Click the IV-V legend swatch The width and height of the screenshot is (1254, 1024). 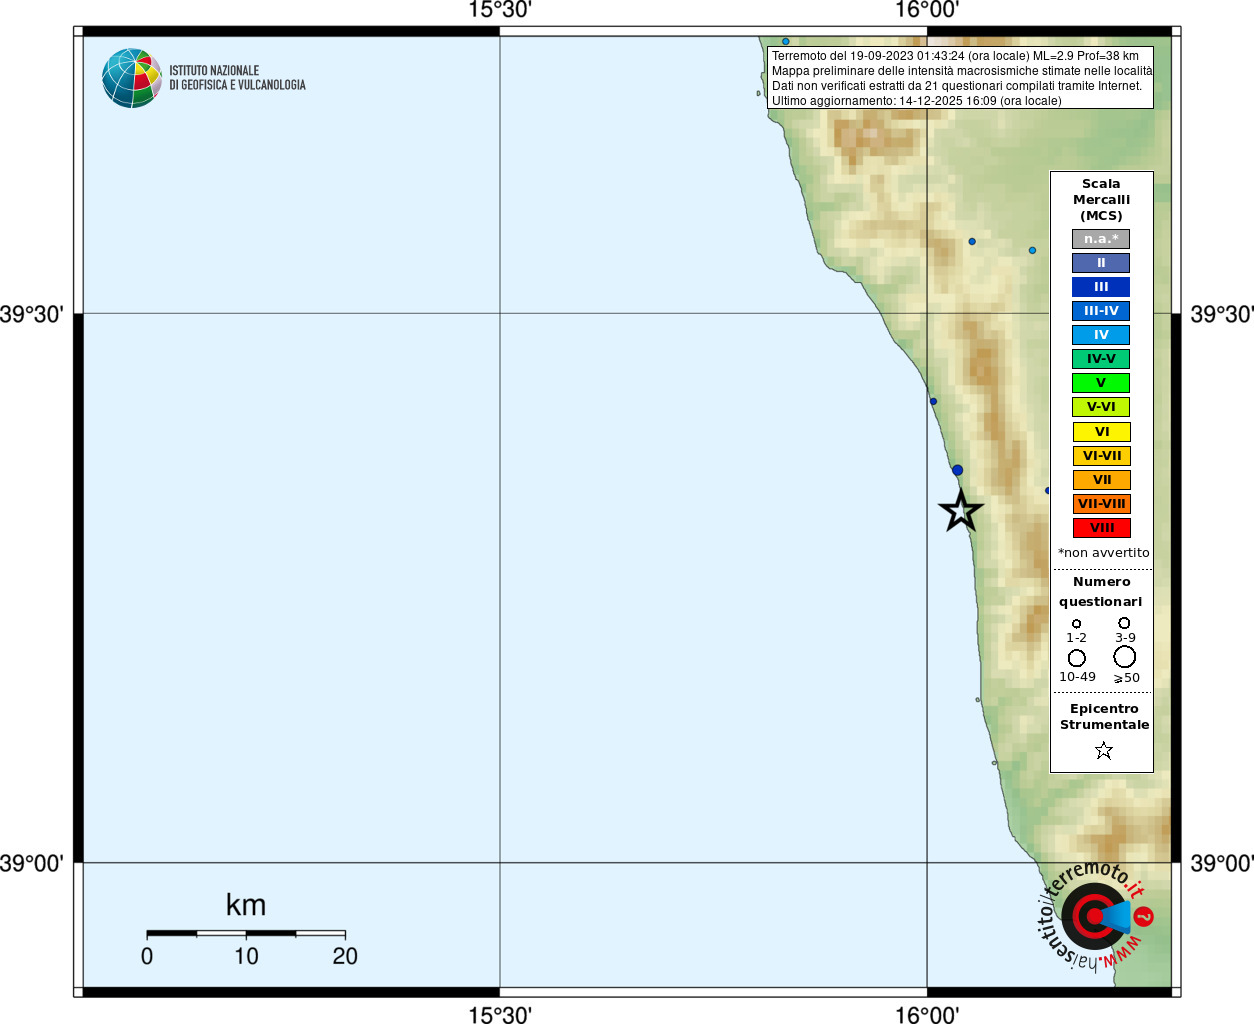(x=1101, y=359)
